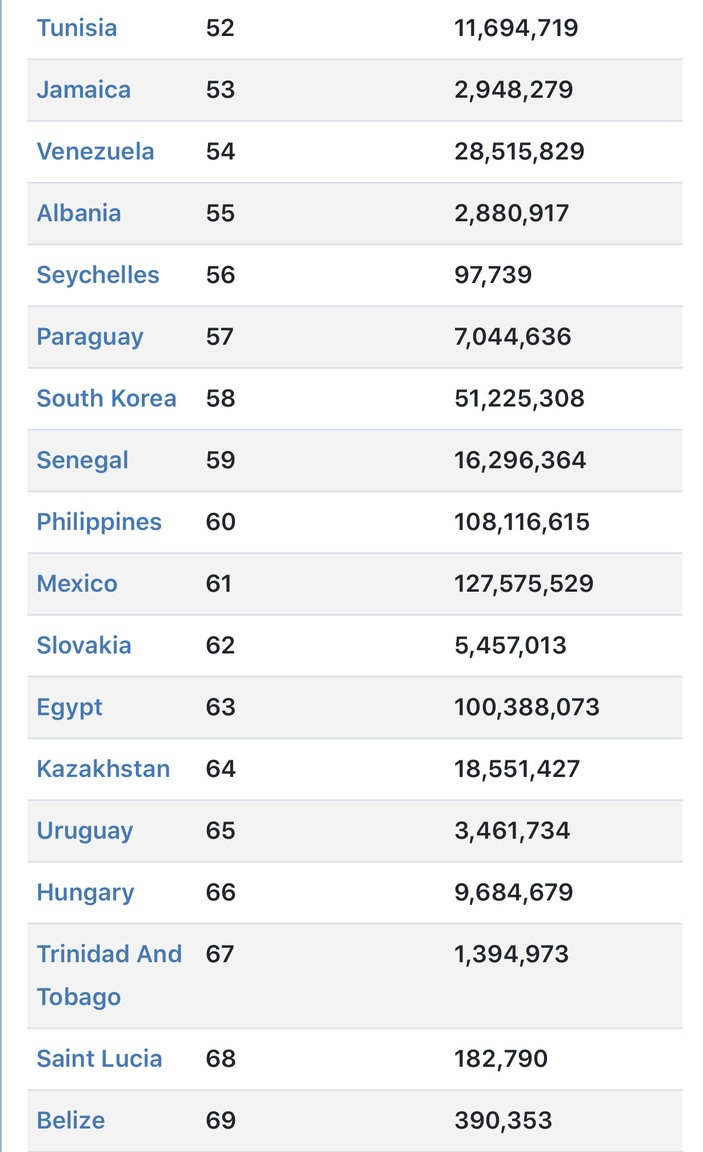Screen dimensions: 703x1152
Task: Click the Uruguay link
Action: pos(85,831)
